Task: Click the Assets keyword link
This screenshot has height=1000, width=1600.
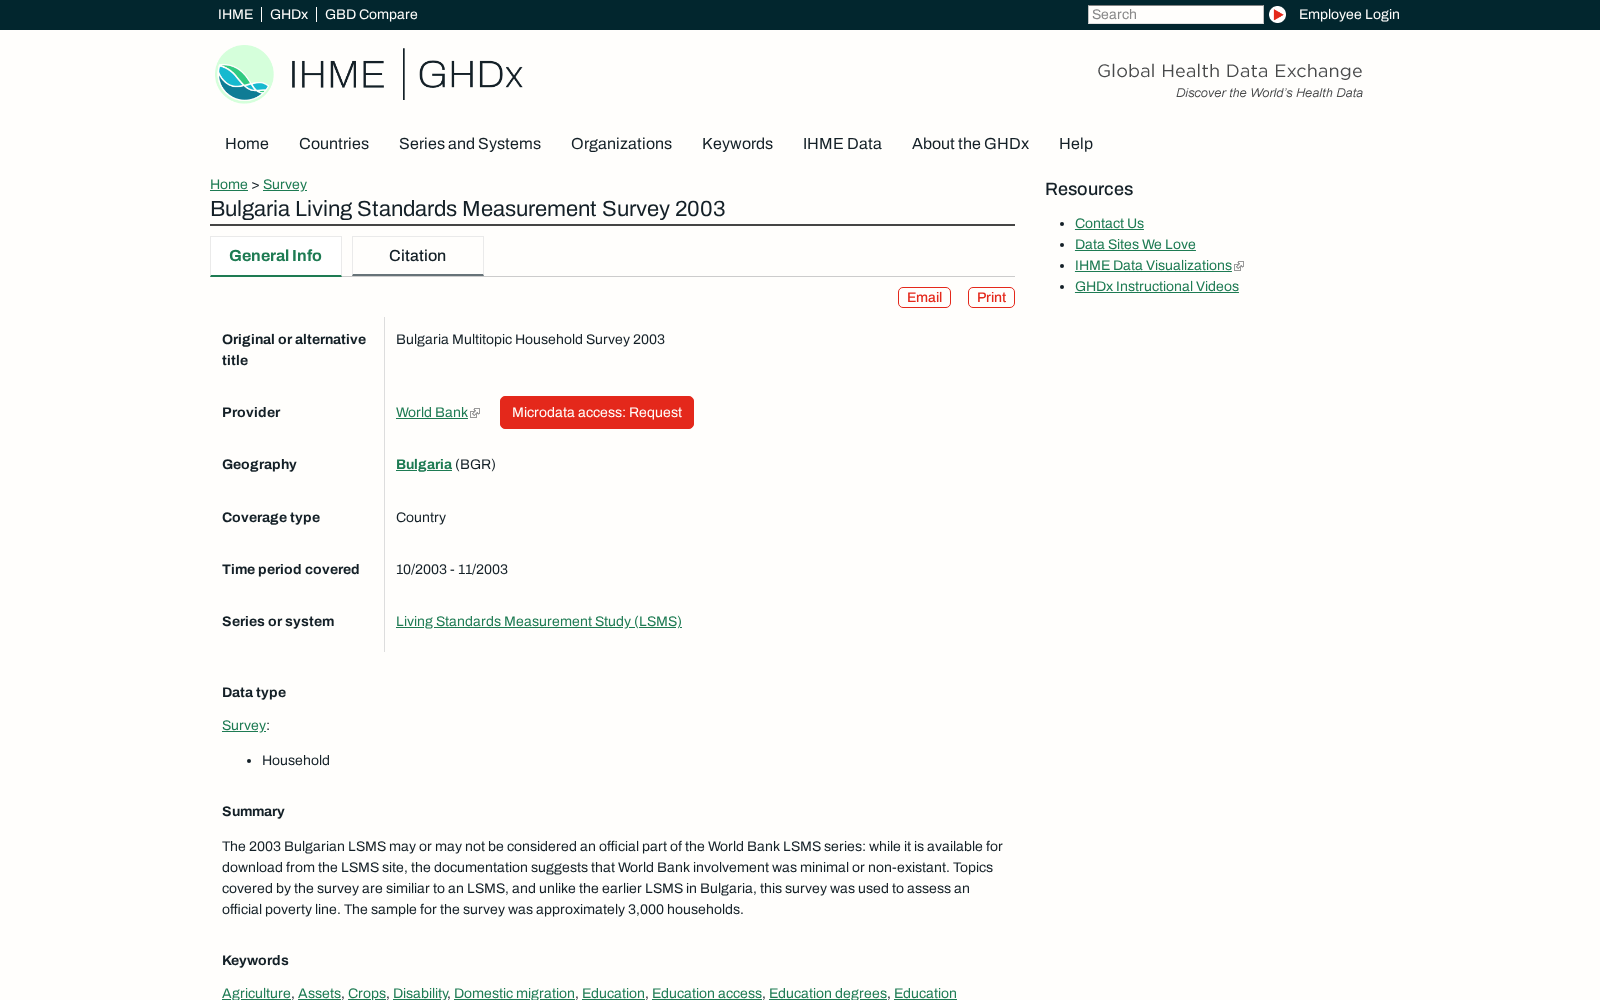Action: click(x=319, y=993)
